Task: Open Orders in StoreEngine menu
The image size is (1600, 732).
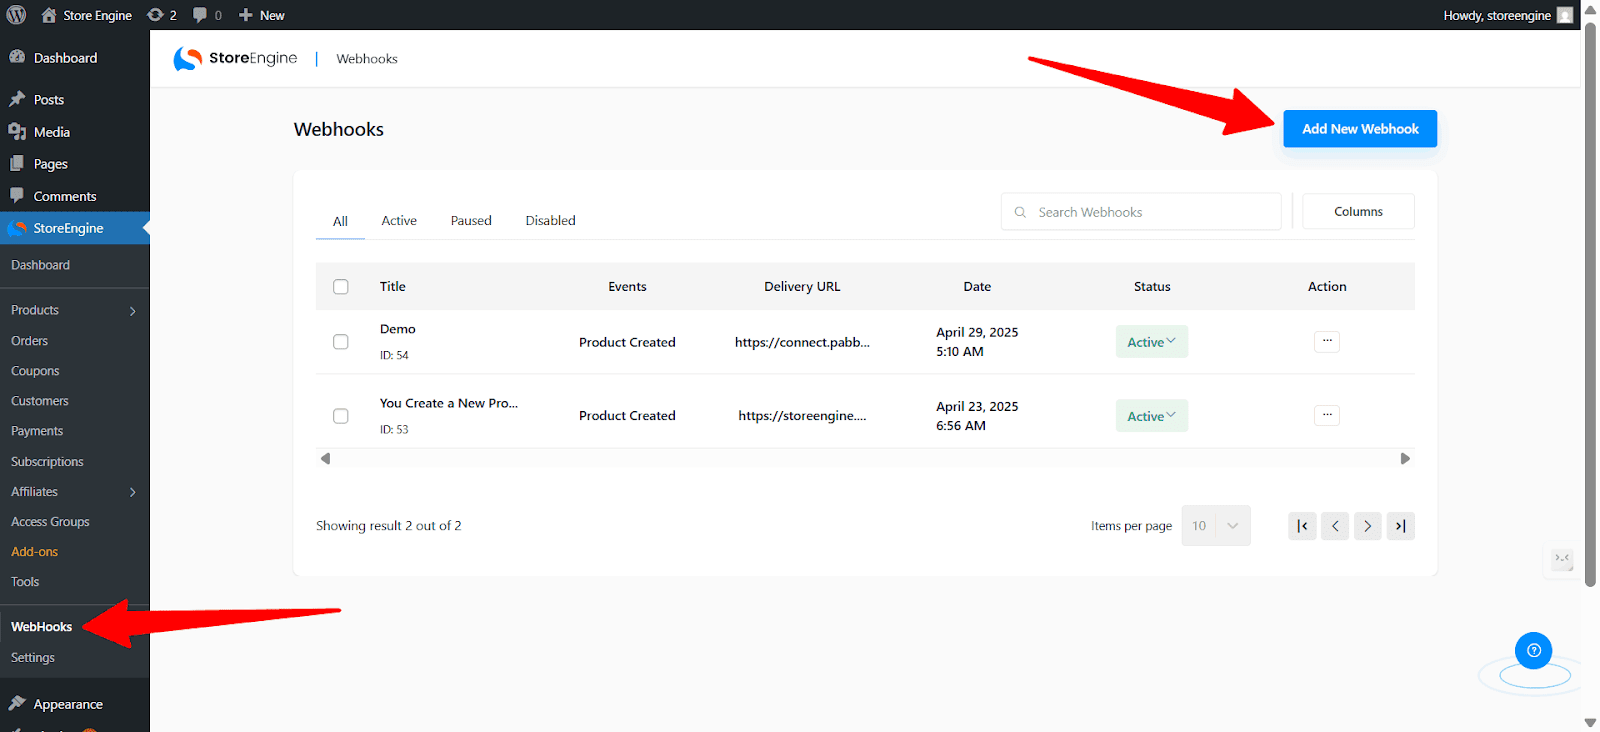Action: pos(30,341)
